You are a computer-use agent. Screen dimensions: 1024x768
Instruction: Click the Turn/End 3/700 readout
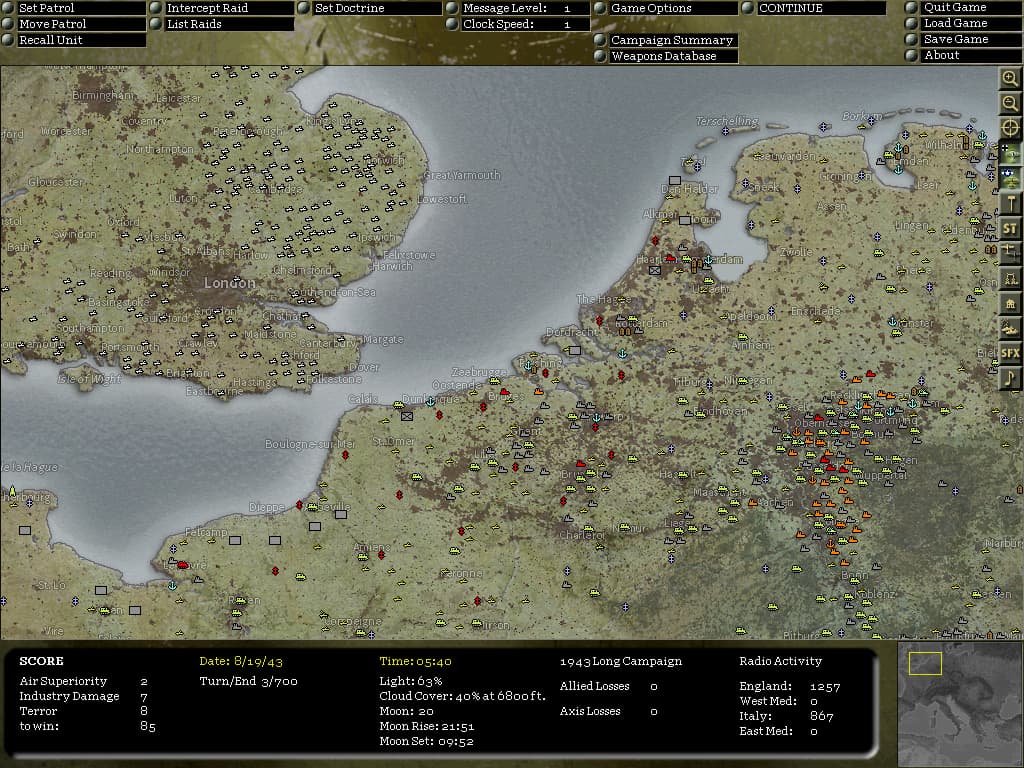(248, 681)
